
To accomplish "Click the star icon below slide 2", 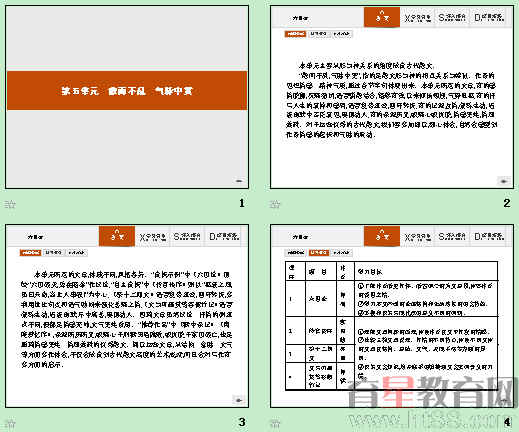I will 275,204.
